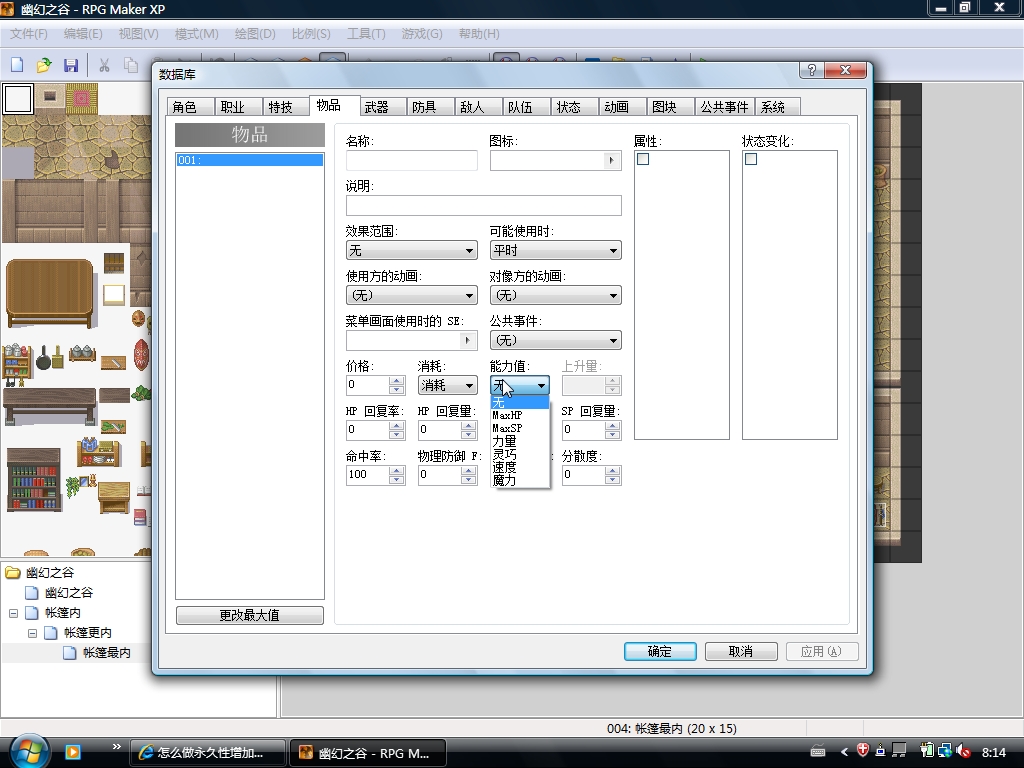Switch to the Internet Explorer taskbar window
The width and height of the screenshot is (1024, 768).
(208, 753)
